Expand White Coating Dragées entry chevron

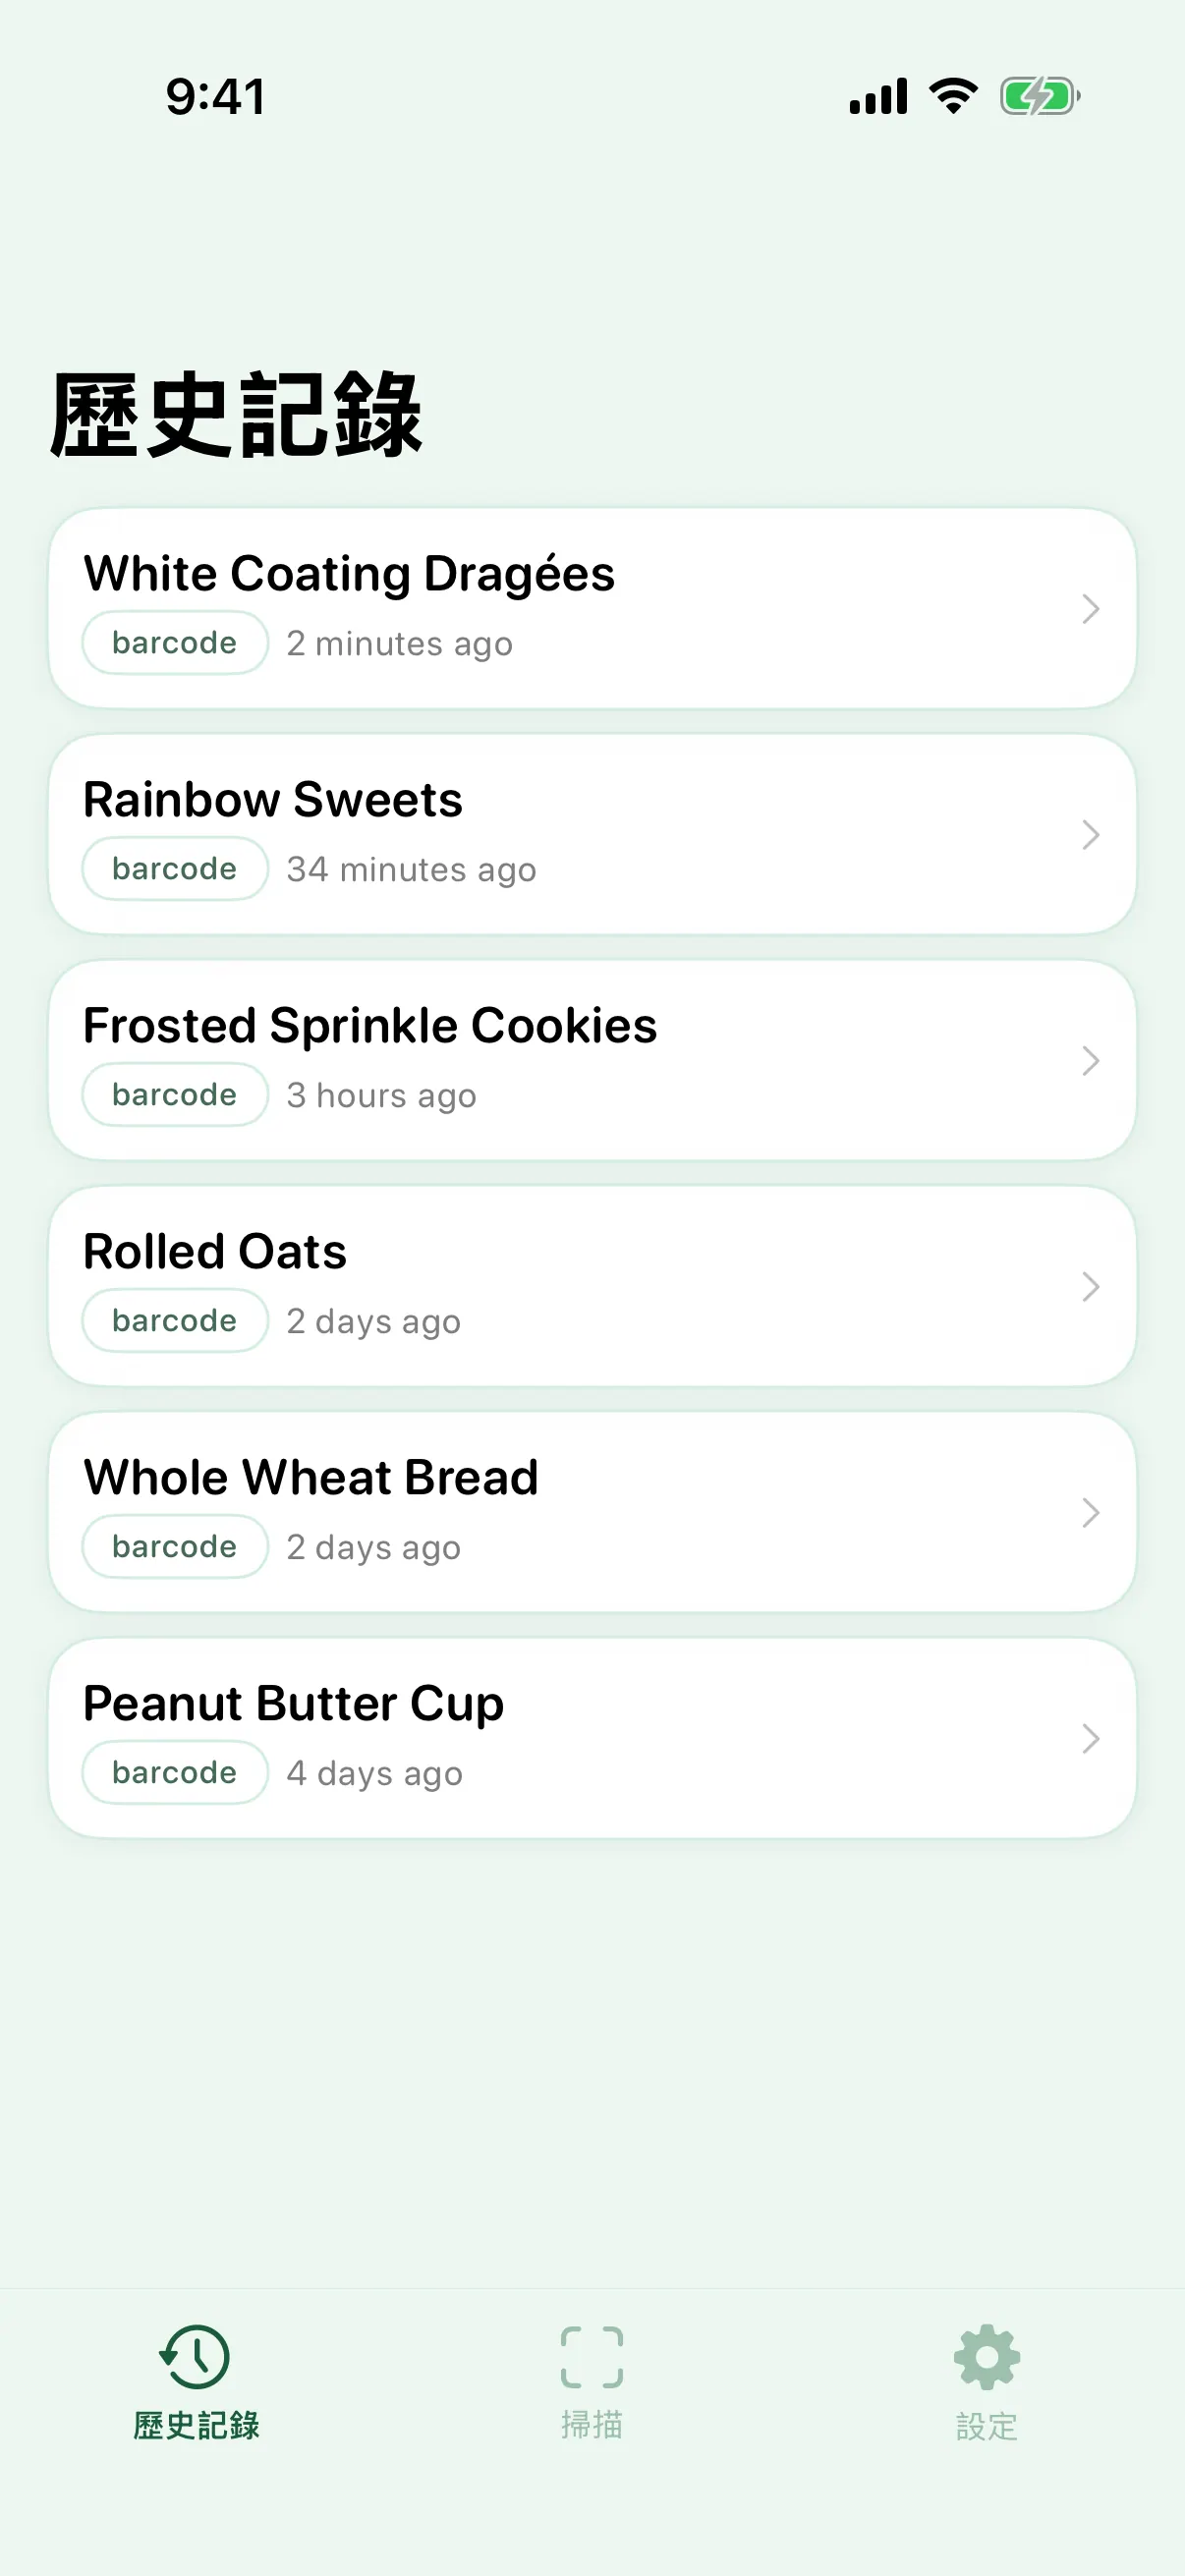[x=1091, y=608]
